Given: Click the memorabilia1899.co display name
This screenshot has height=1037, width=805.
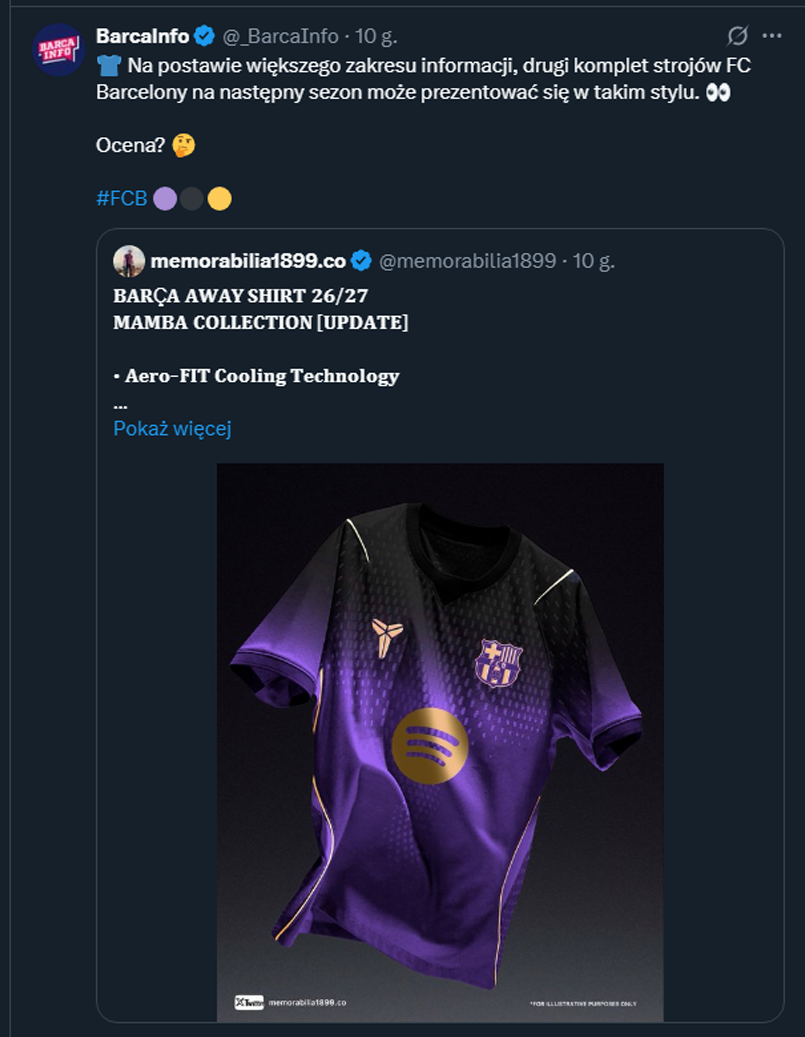Looking at the screenshot, I should [248, 262].
